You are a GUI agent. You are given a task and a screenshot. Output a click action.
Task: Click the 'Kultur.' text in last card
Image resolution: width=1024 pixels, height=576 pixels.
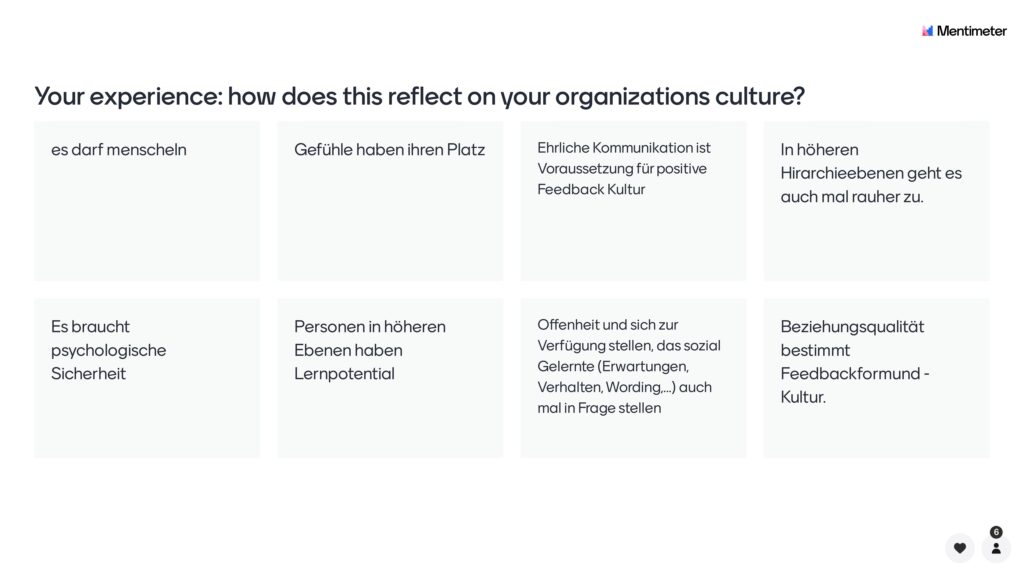coord(803,397)
